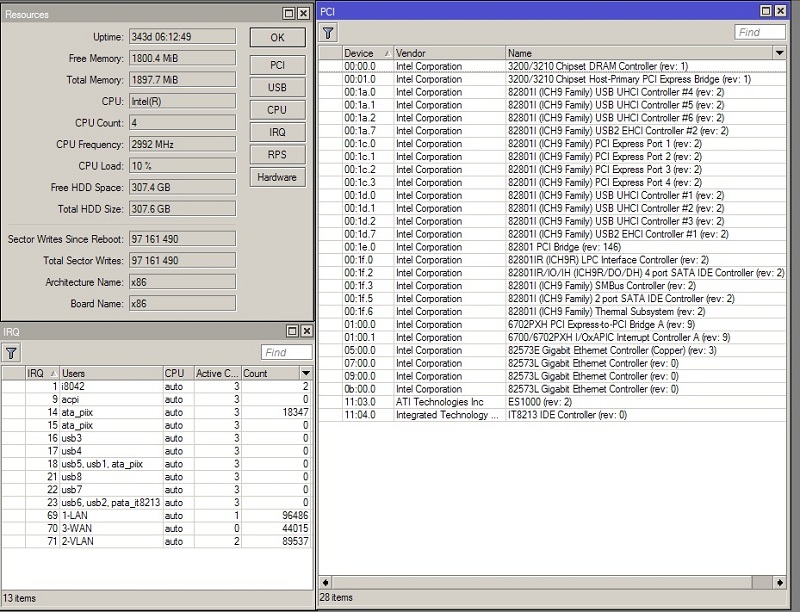Image resolution: width=800 pixels, height=612 pixels.
Task: Open CPU button in Resources window
Action: (278, 110)
